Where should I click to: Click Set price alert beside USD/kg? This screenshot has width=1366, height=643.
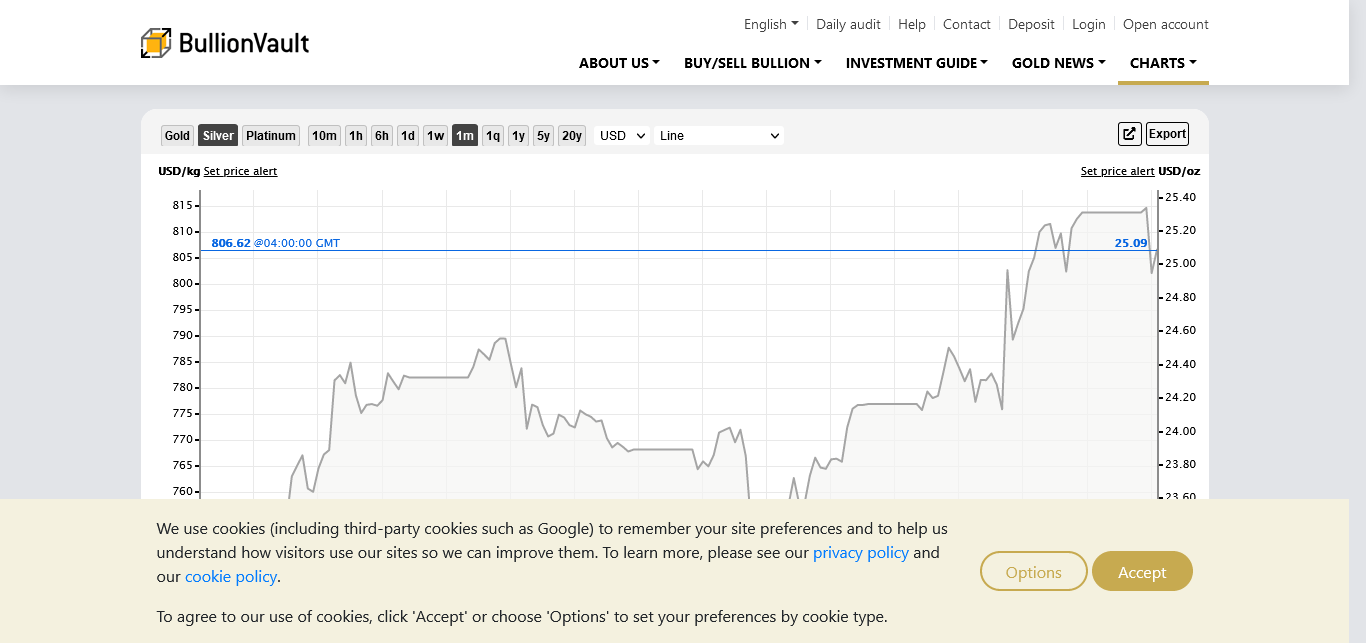pos(240,171)
